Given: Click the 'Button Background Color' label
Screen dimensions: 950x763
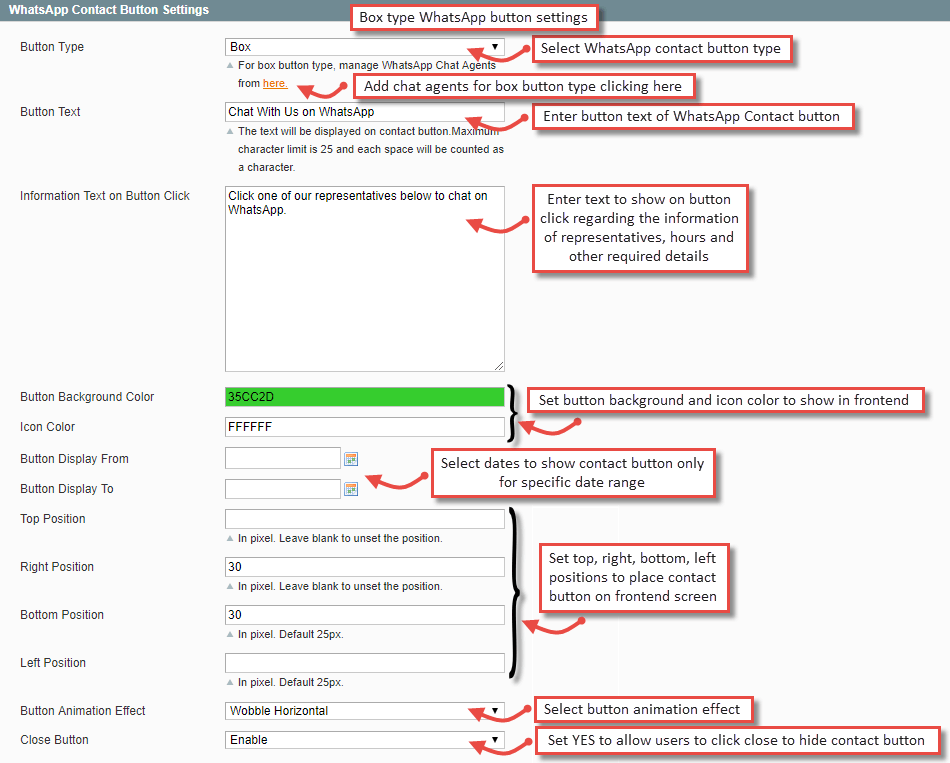Looking at the screenshot, I should [87, 397].
